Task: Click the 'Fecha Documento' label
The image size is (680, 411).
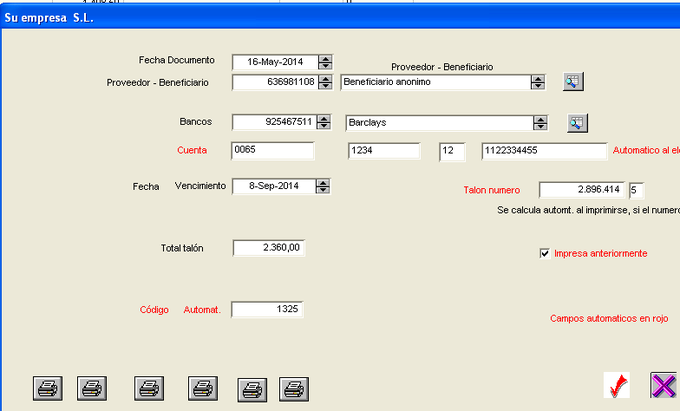Action: click(177, 60)
